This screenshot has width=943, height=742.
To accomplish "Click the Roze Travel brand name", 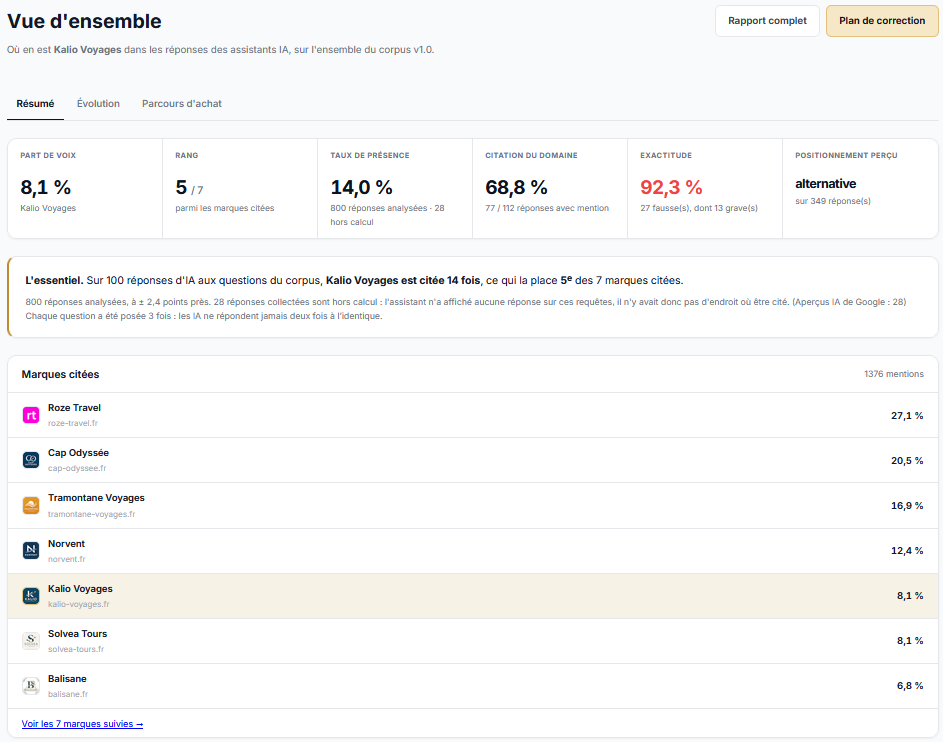I will (x=74, y=408).
